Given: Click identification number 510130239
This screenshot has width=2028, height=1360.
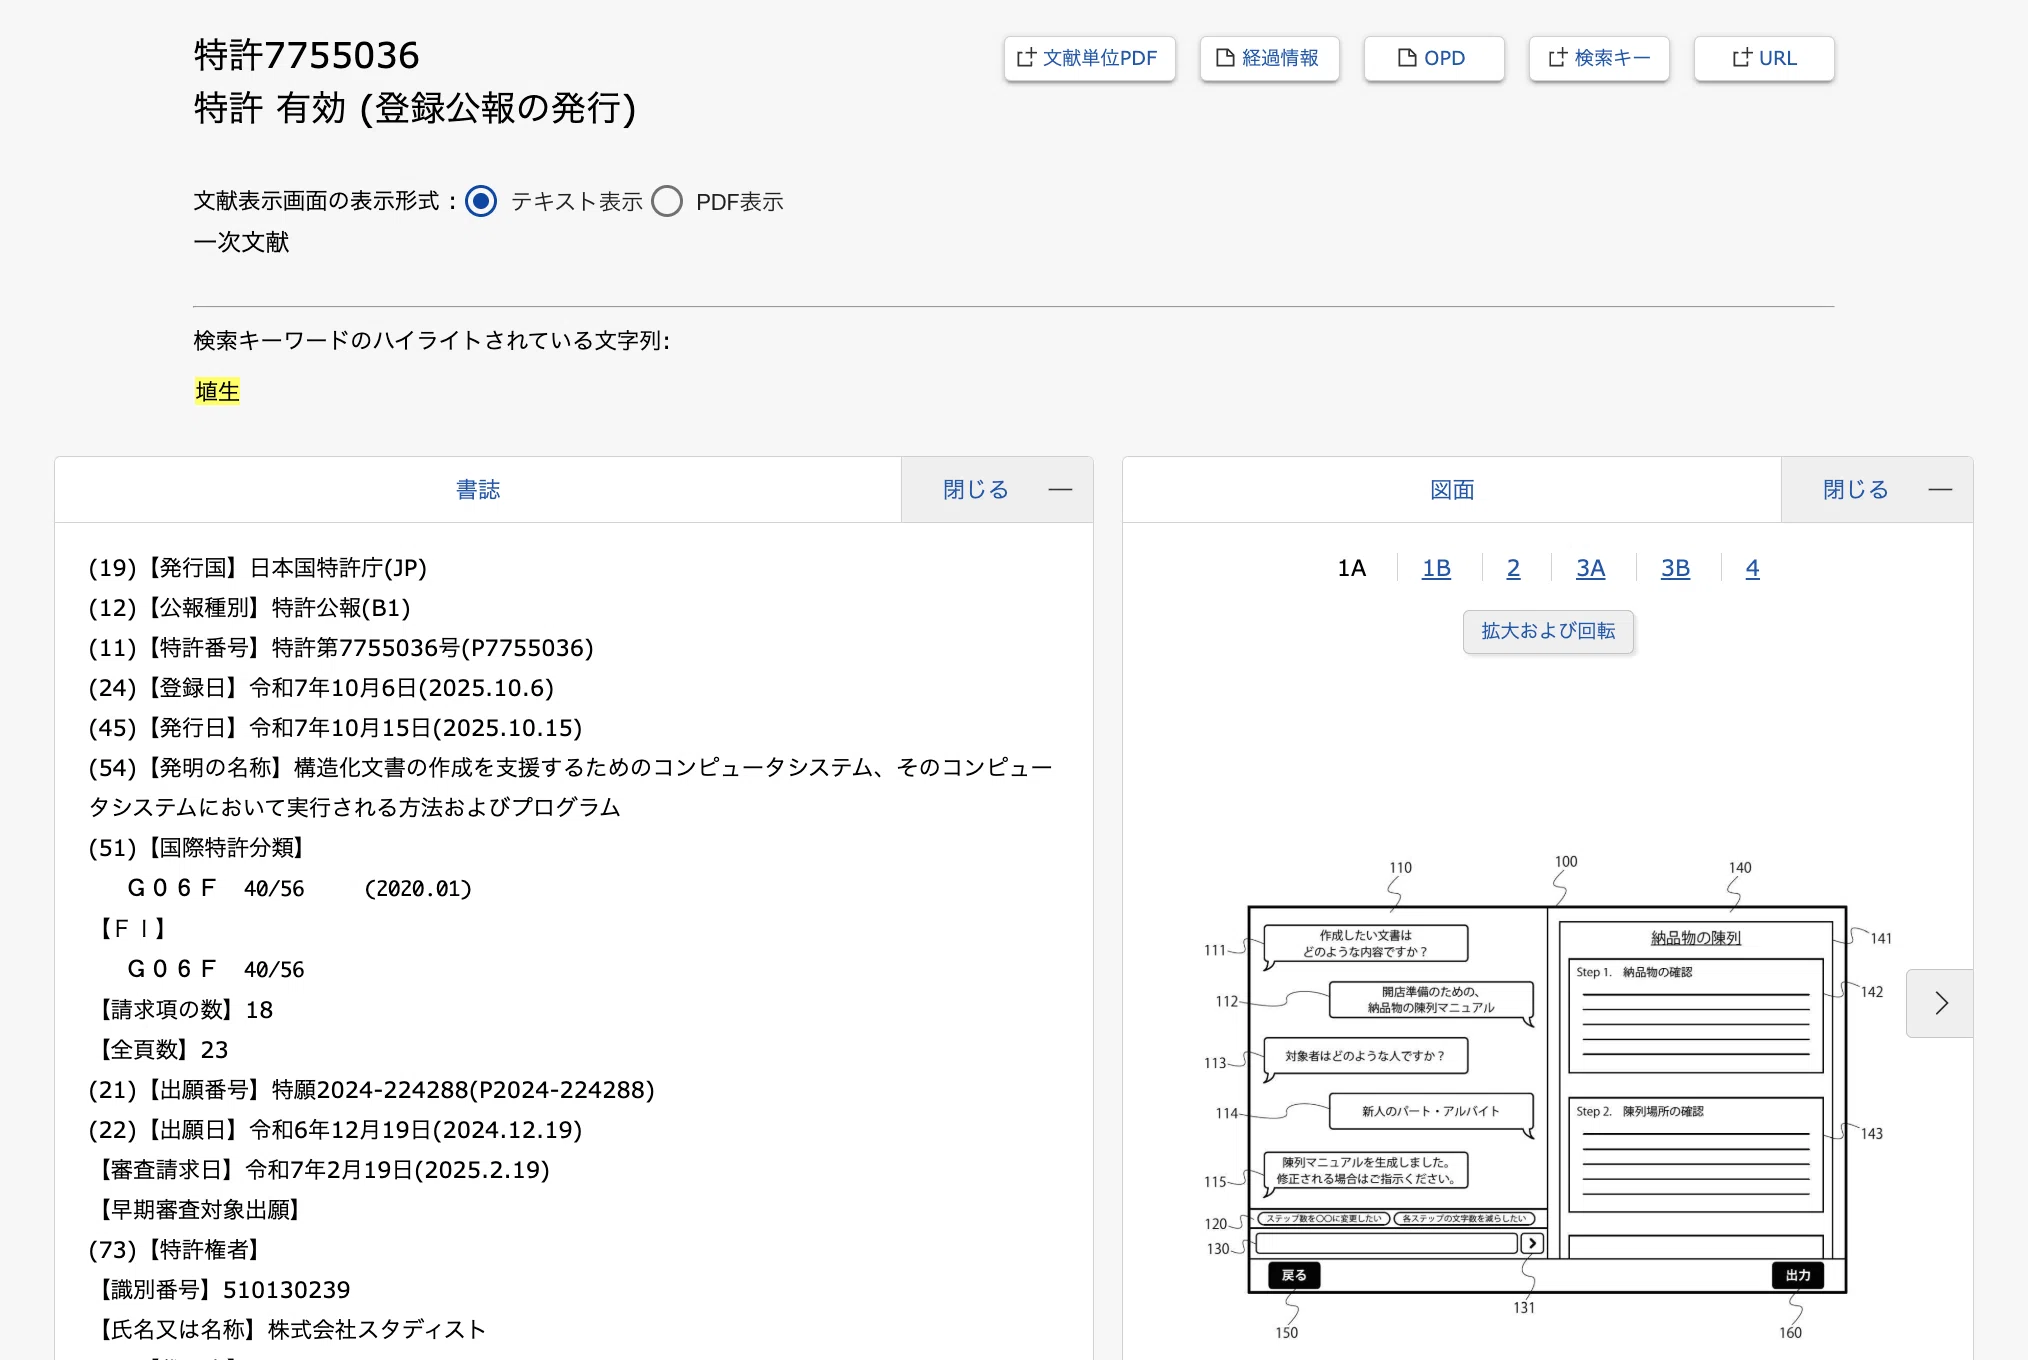Looking at the screenshot, I should (287, 1290).
